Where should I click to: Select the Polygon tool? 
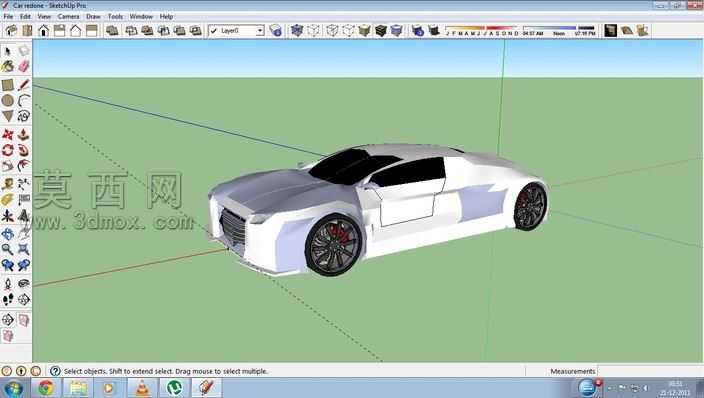pyautogui.click(x=8, y=116)
